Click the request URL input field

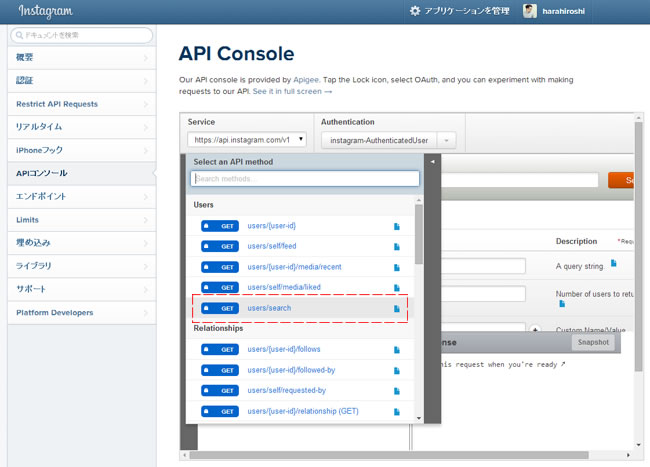pyautogui.click(x=520, y=180)
